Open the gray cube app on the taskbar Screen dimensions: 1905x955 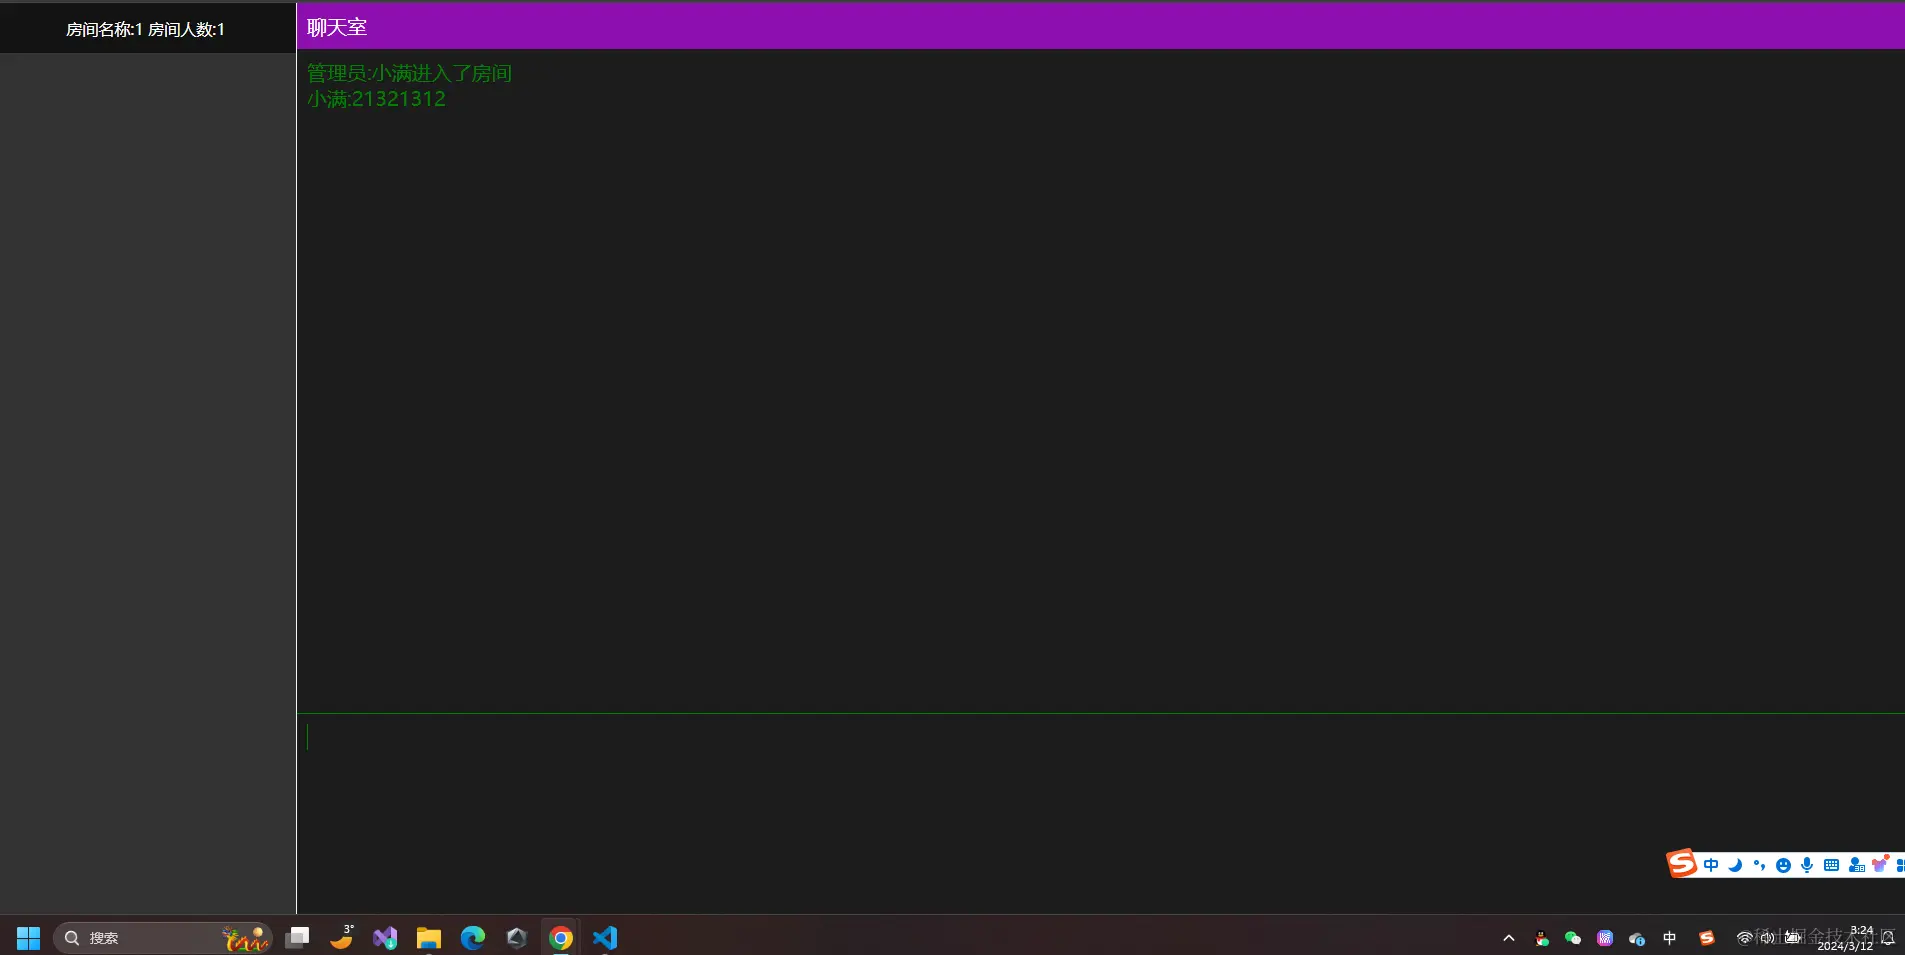[x=517, y=938]
